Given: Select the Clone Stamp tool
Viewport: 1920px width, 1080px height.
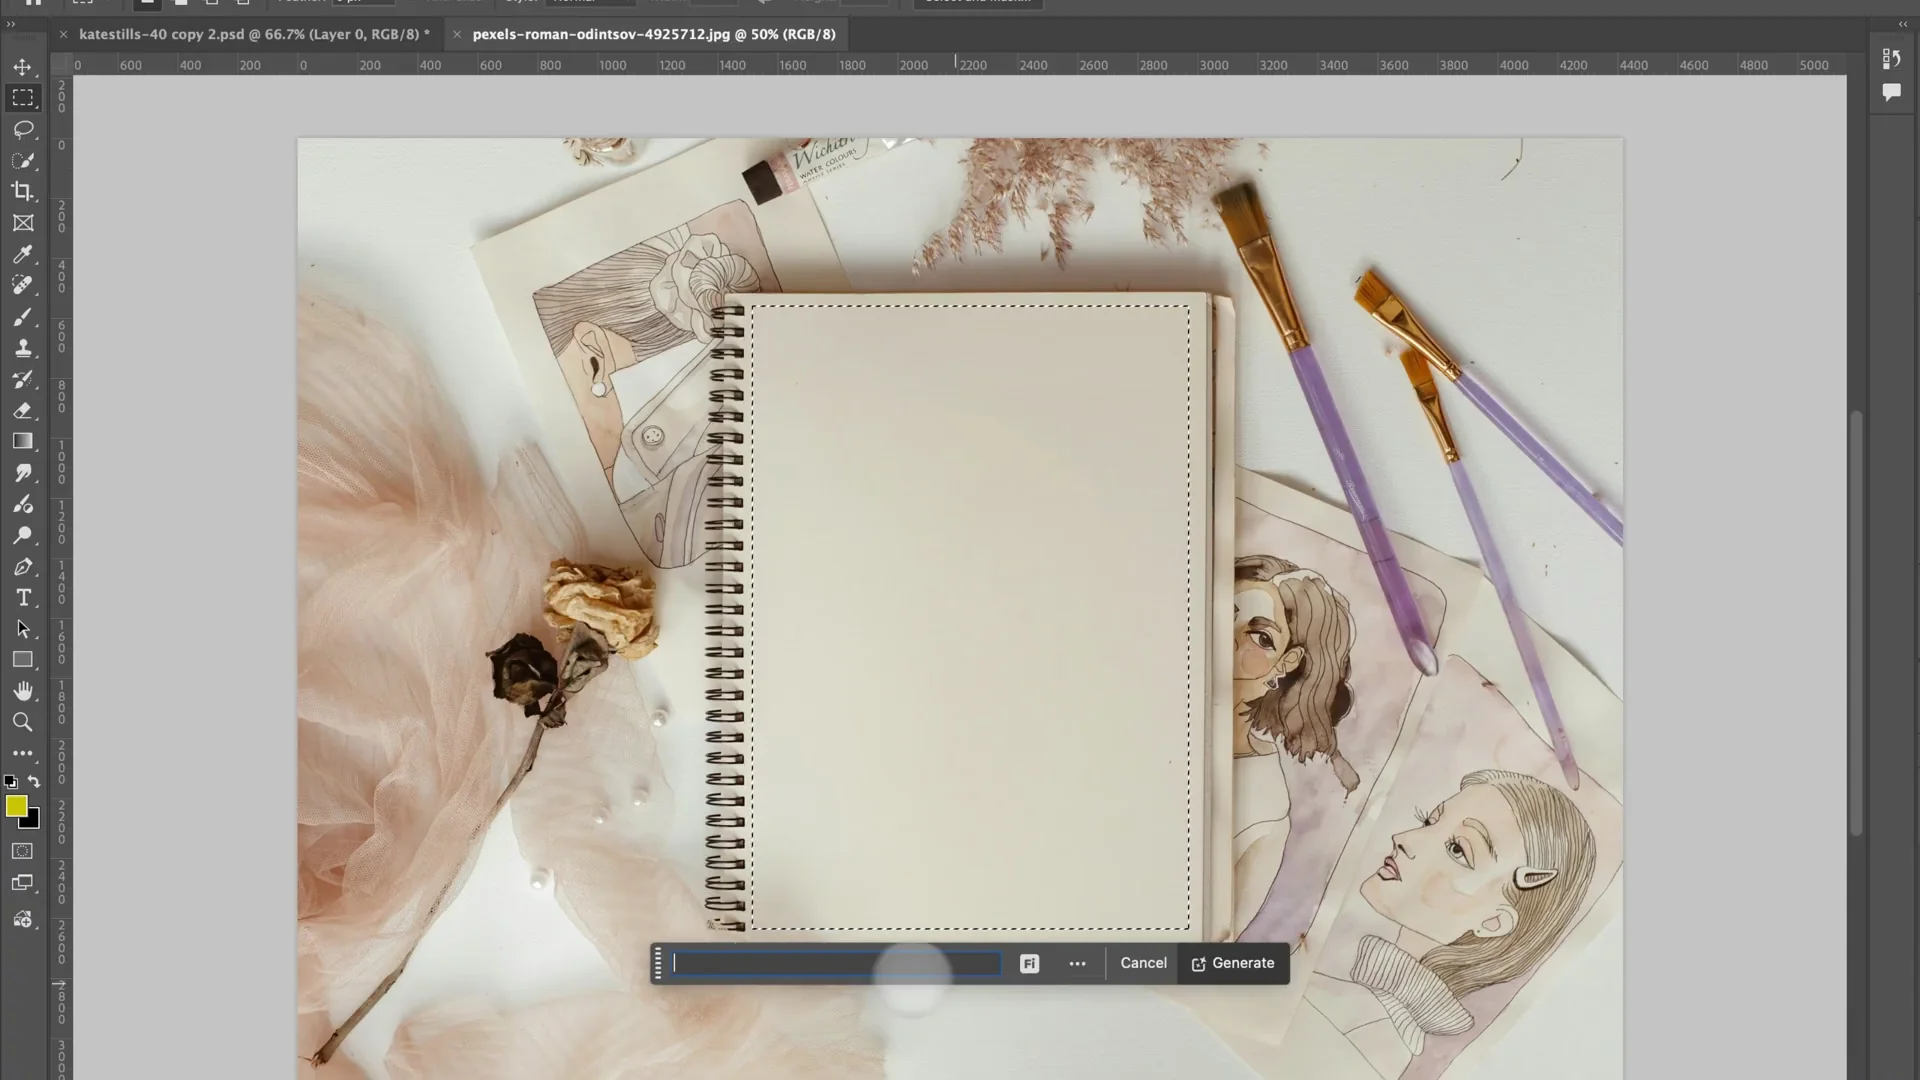Looking at the screenshot, I should pos(23,348).
